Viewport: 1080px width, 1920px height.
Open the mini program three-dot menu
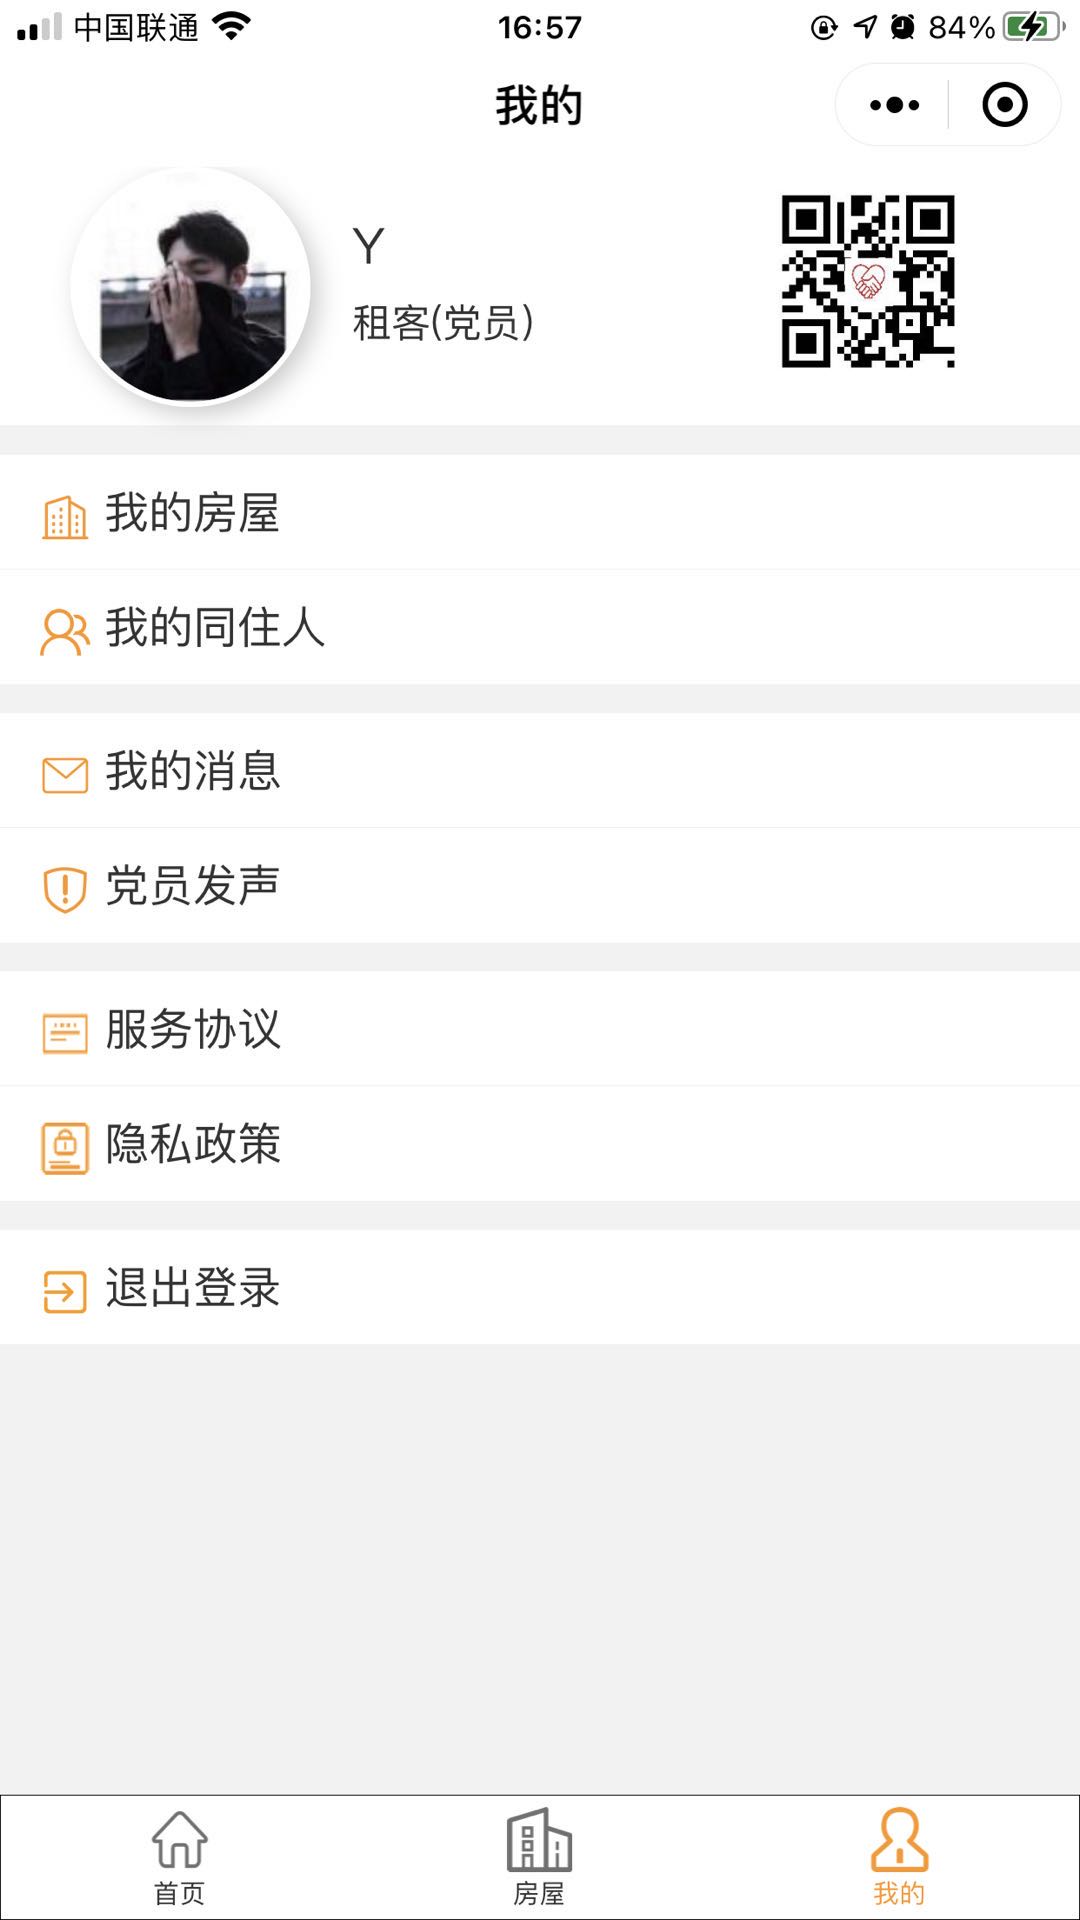pyautogui.click(x=894, y=105)
